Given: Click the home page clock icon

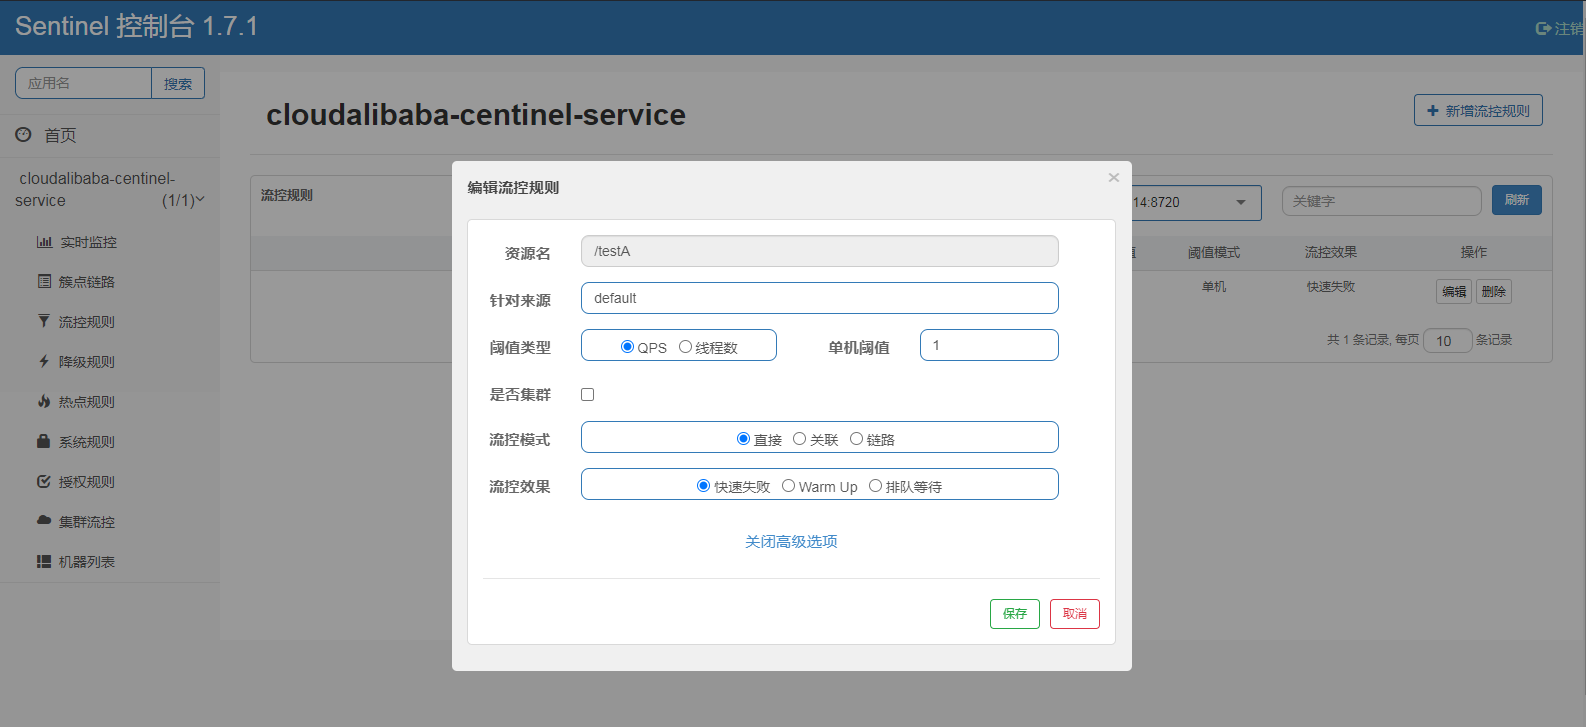Looking at the screenshot, I should (x=23, y=134).
